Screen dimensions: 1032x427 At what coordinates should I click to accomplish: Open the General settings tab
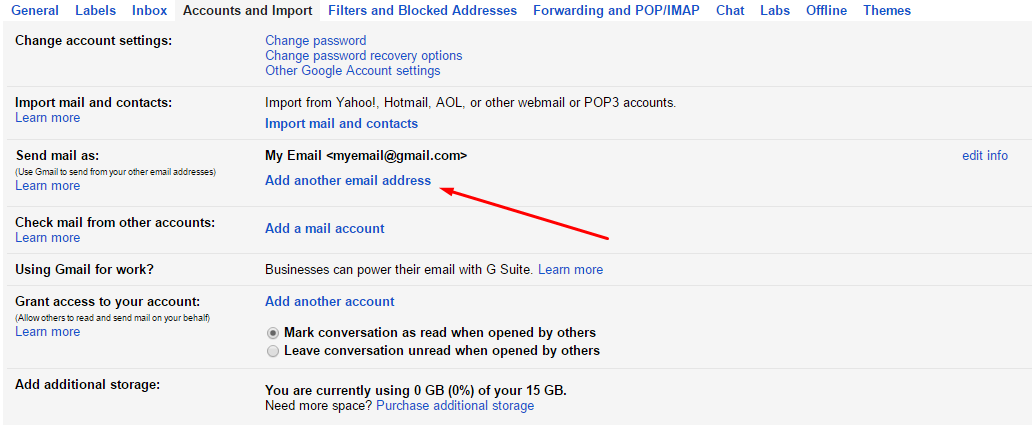[34, 11]
